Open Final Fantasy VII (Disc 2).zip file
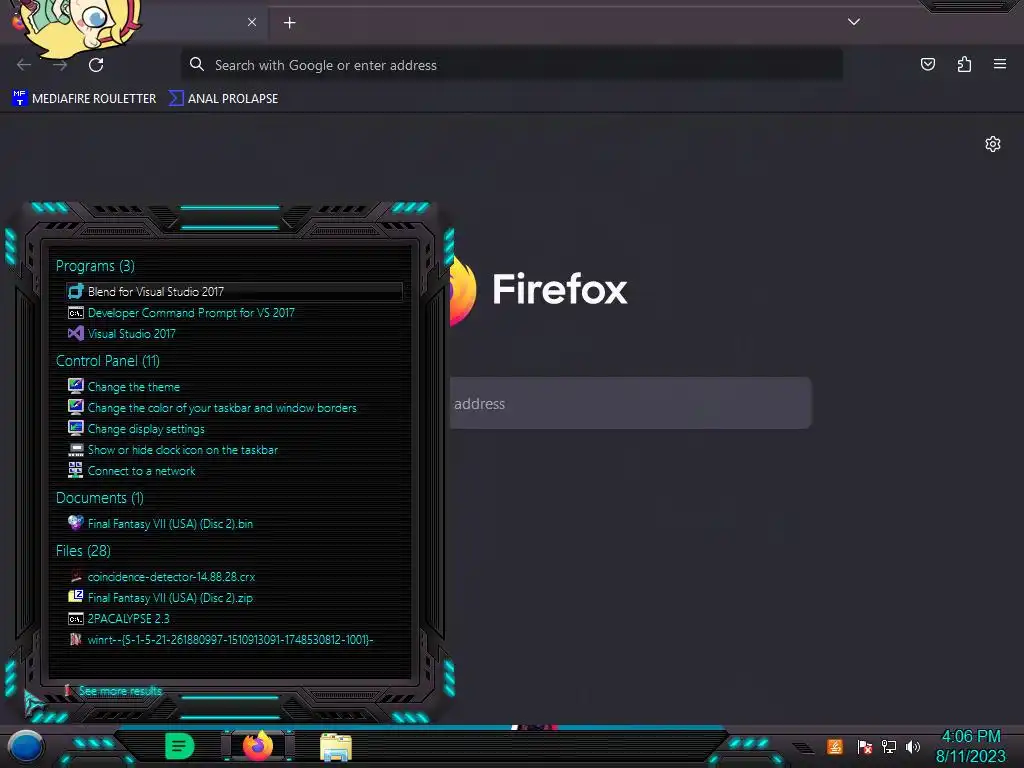 tap(170, 598)
